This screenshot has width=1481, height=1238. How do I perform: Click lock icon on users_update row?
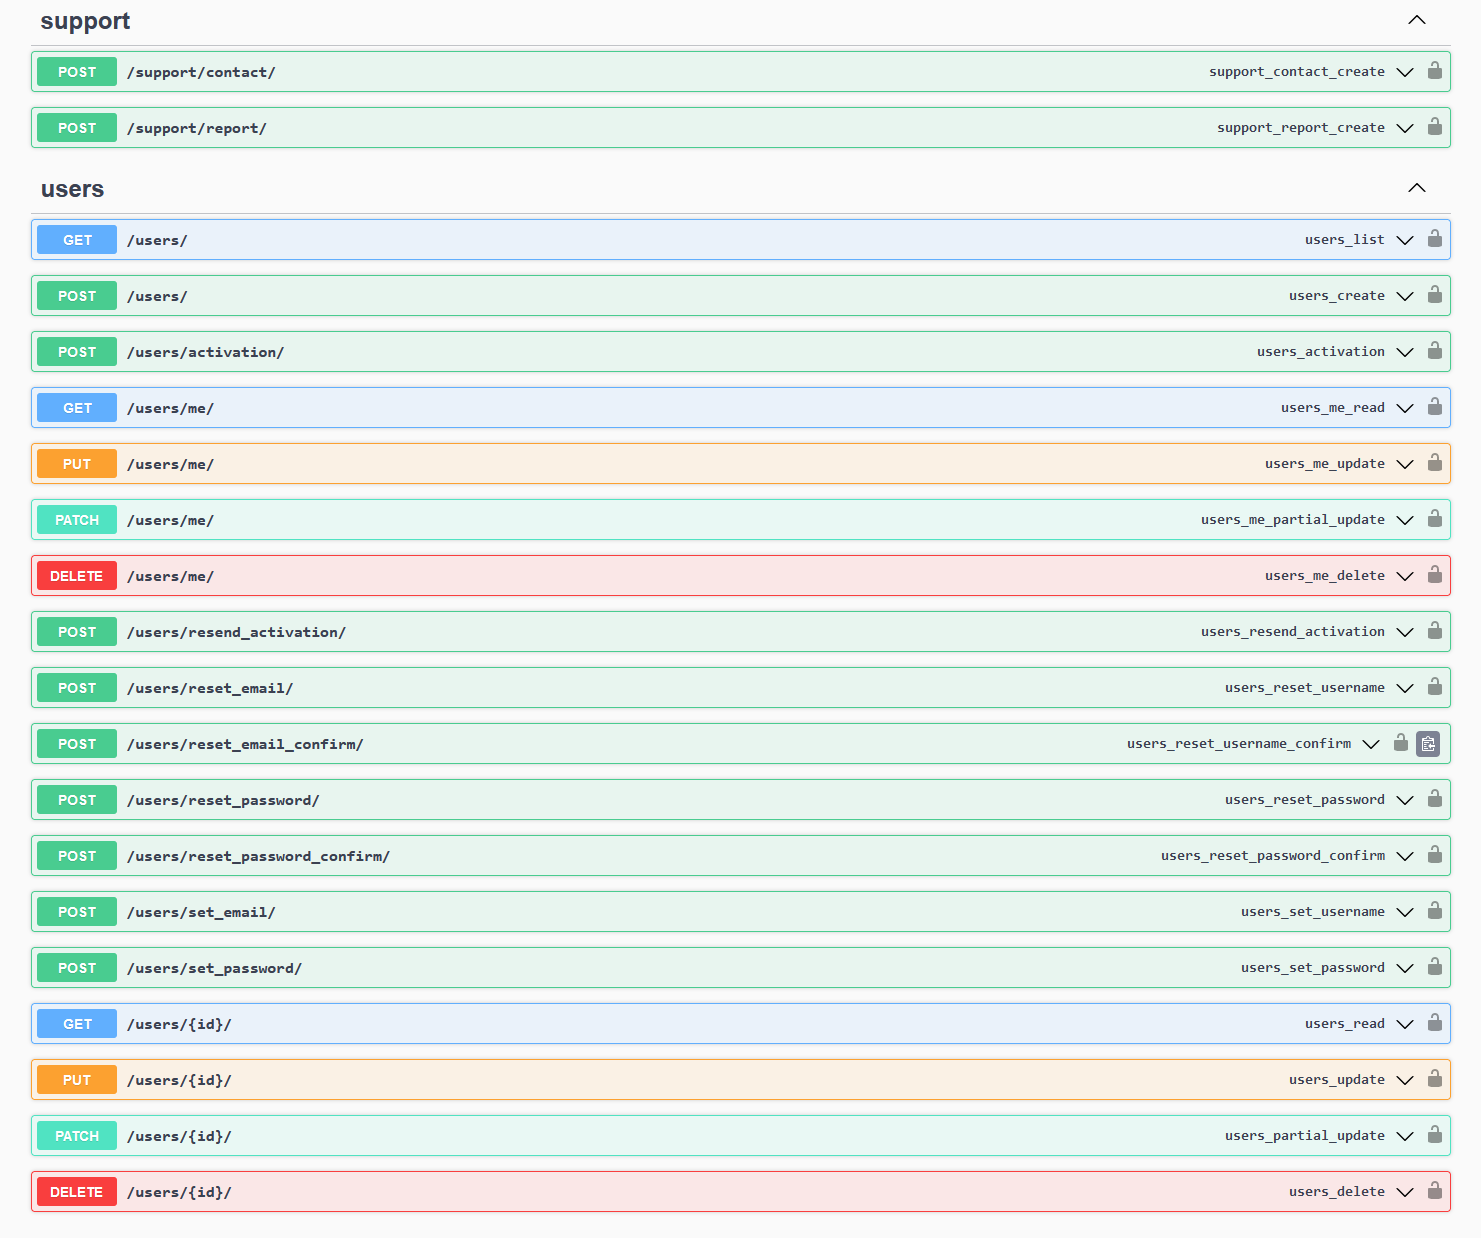[1434, 1079]
